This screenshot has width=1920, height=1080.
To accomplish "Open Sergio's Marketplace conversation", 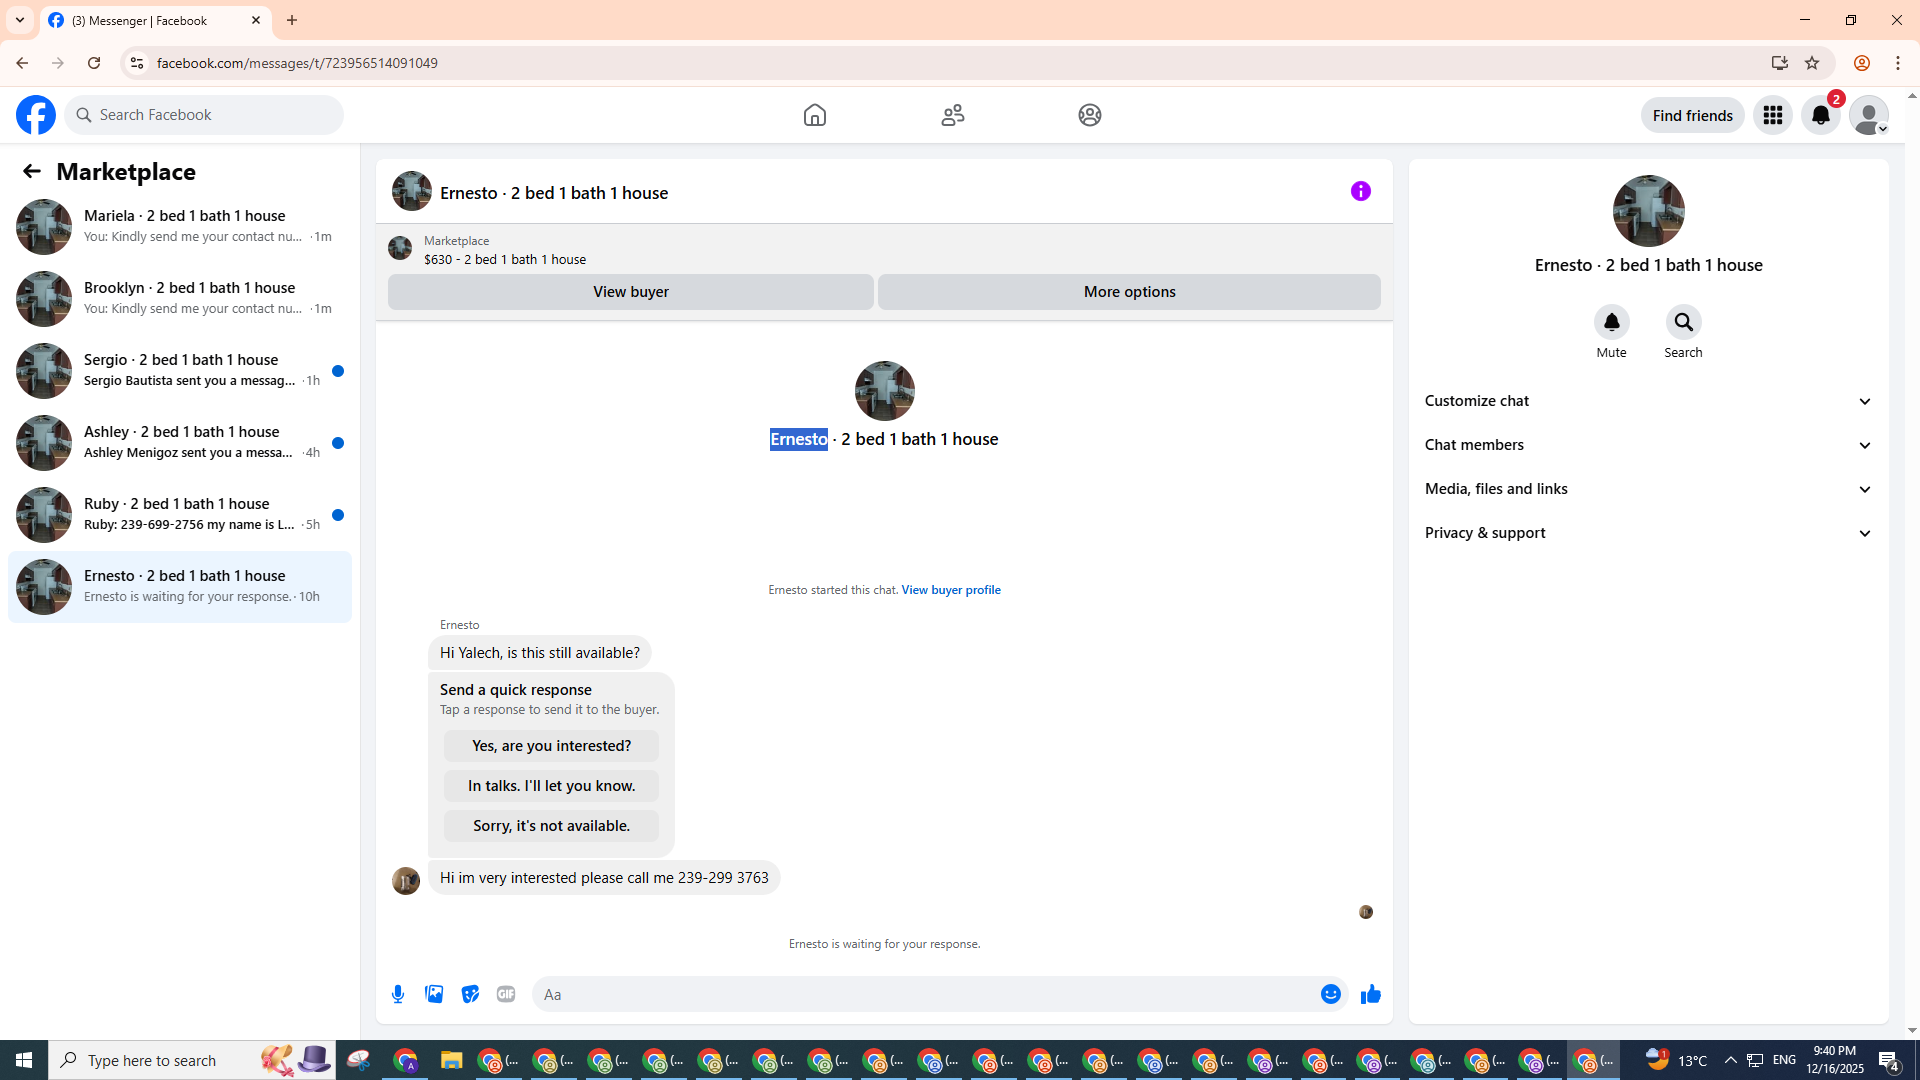I will point(180,371).
